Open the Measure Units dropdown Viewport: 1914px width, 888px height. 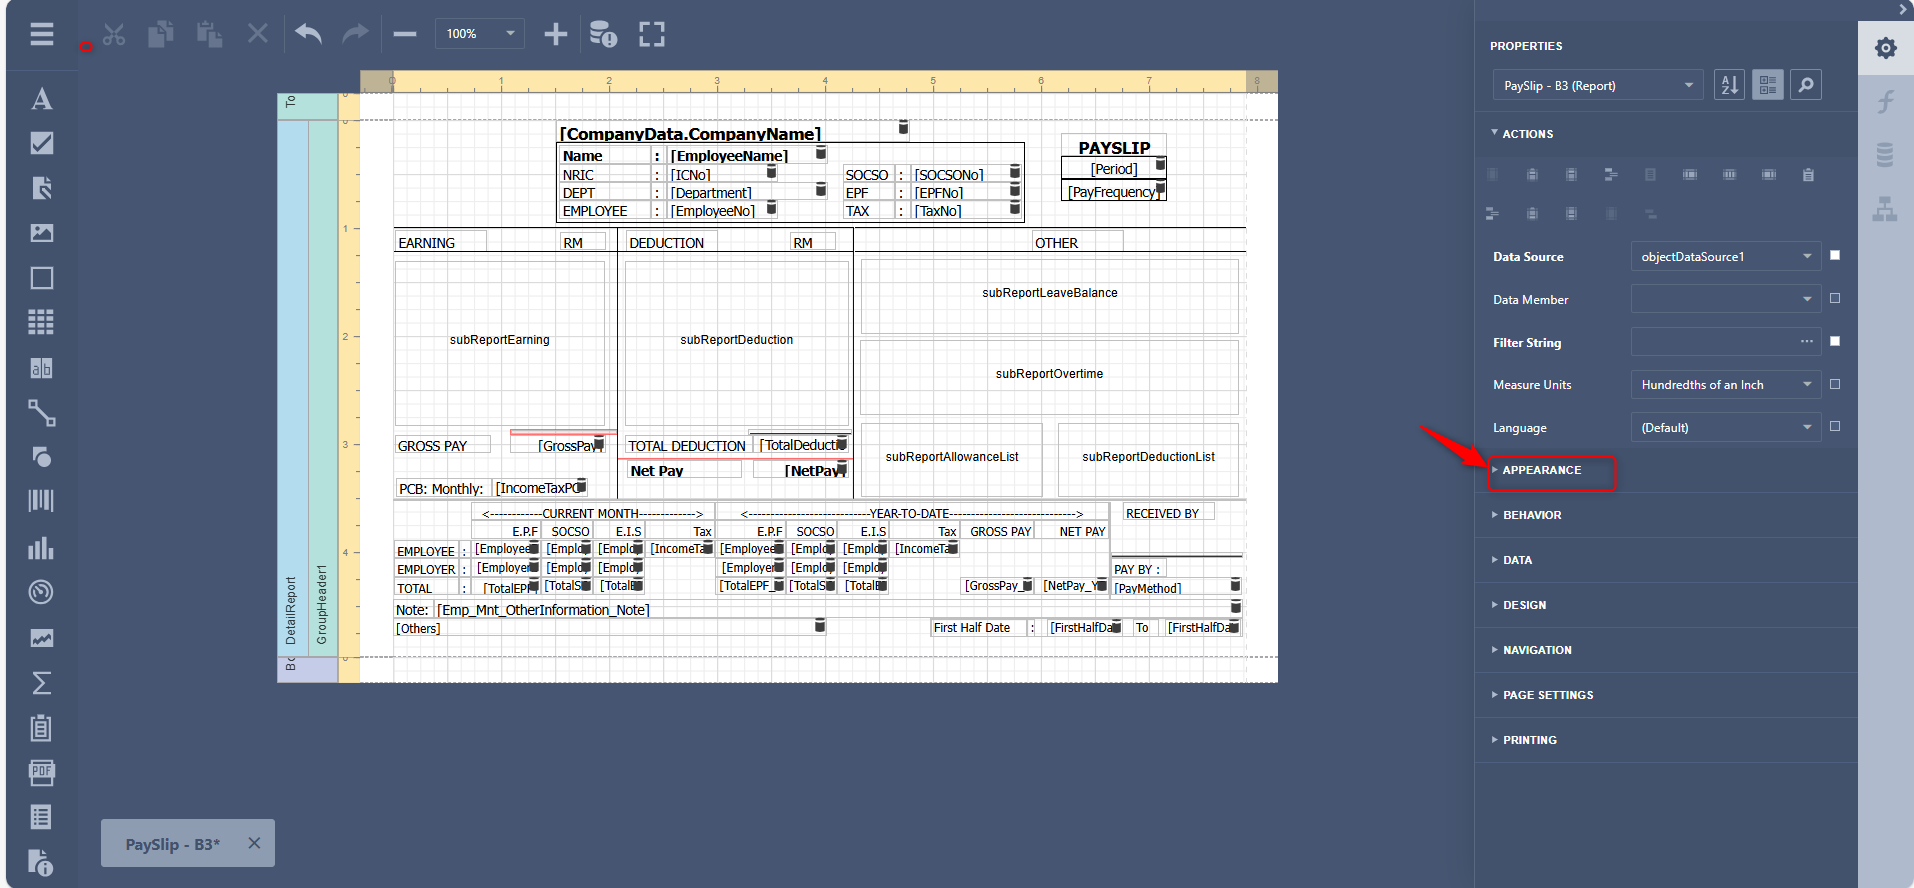1725,384
